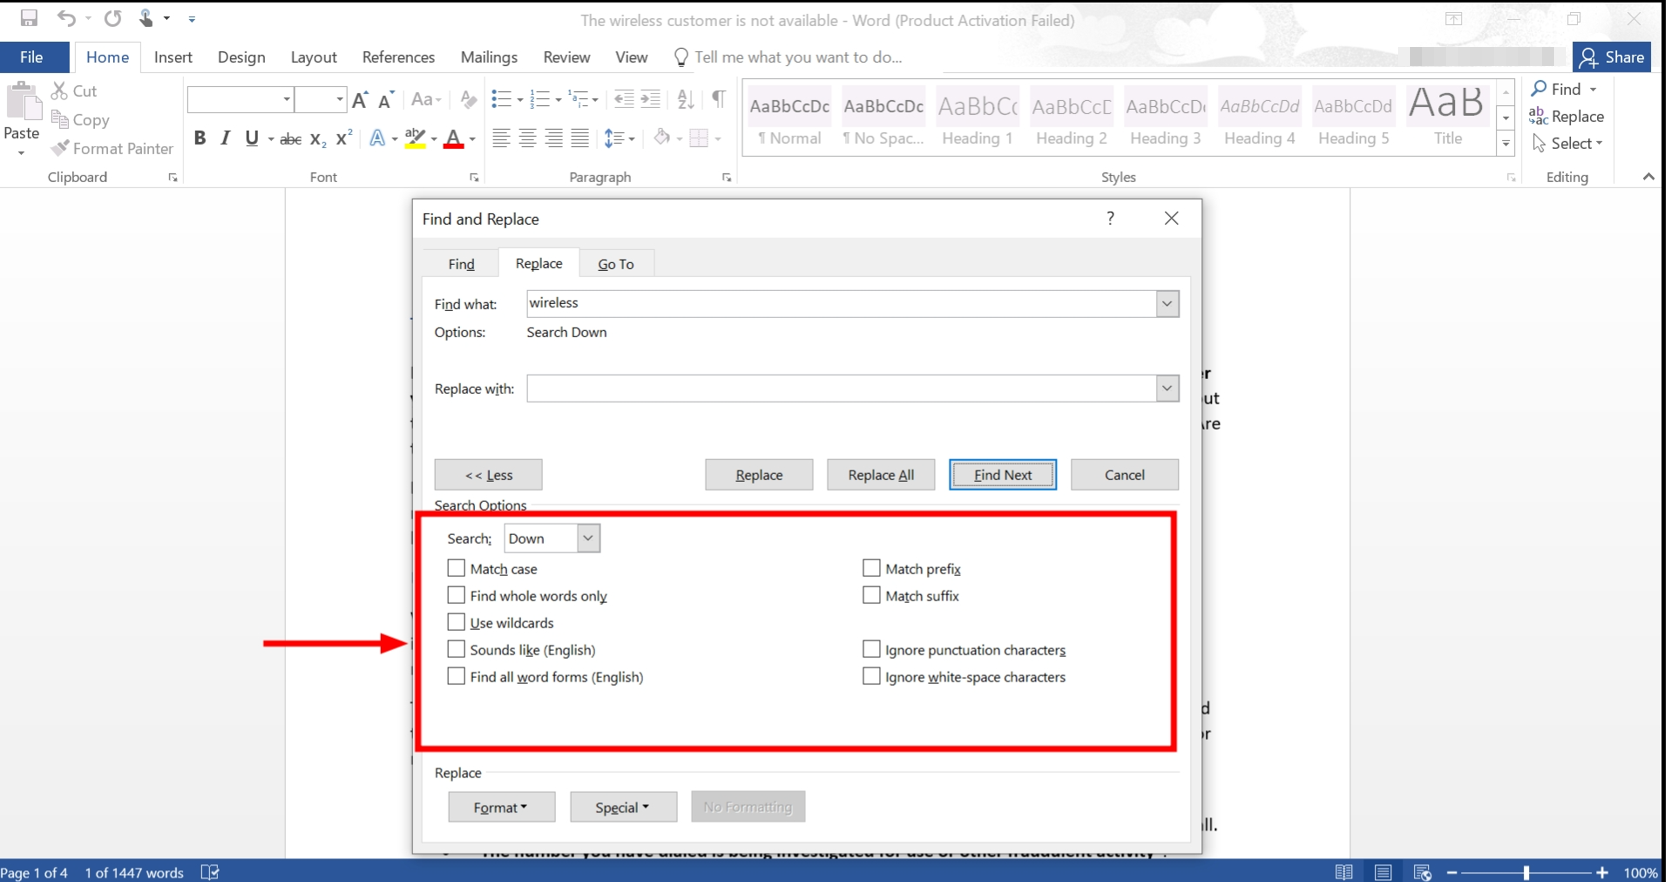Toggle Bold formatting
Image resolution: width=1666 pixels, height=882 pixels.
200,138
